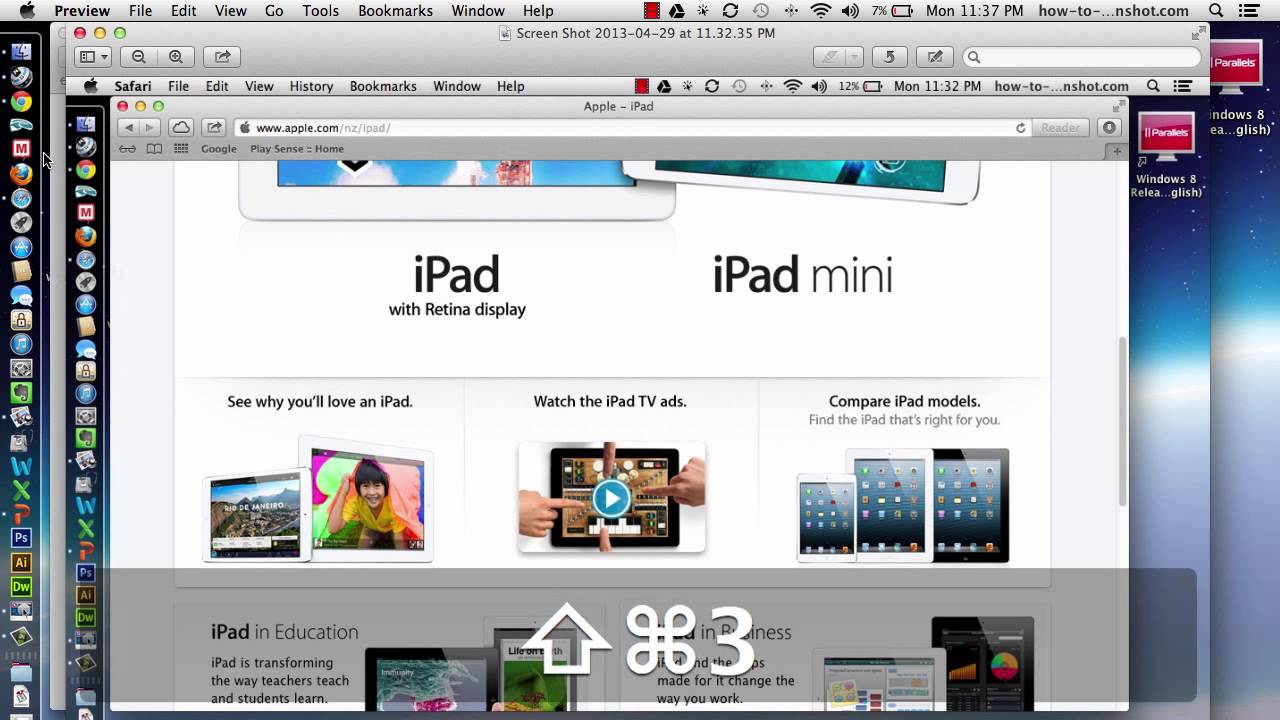Click the Time Machine icon in top menu bar

point(761,11)
